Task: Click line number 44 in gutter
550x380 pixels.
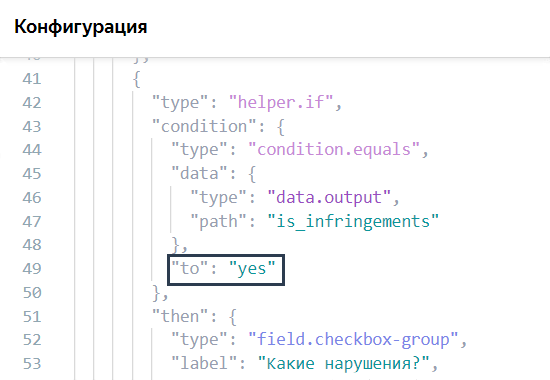Action: pyautogui.click(x=32, y=150)
